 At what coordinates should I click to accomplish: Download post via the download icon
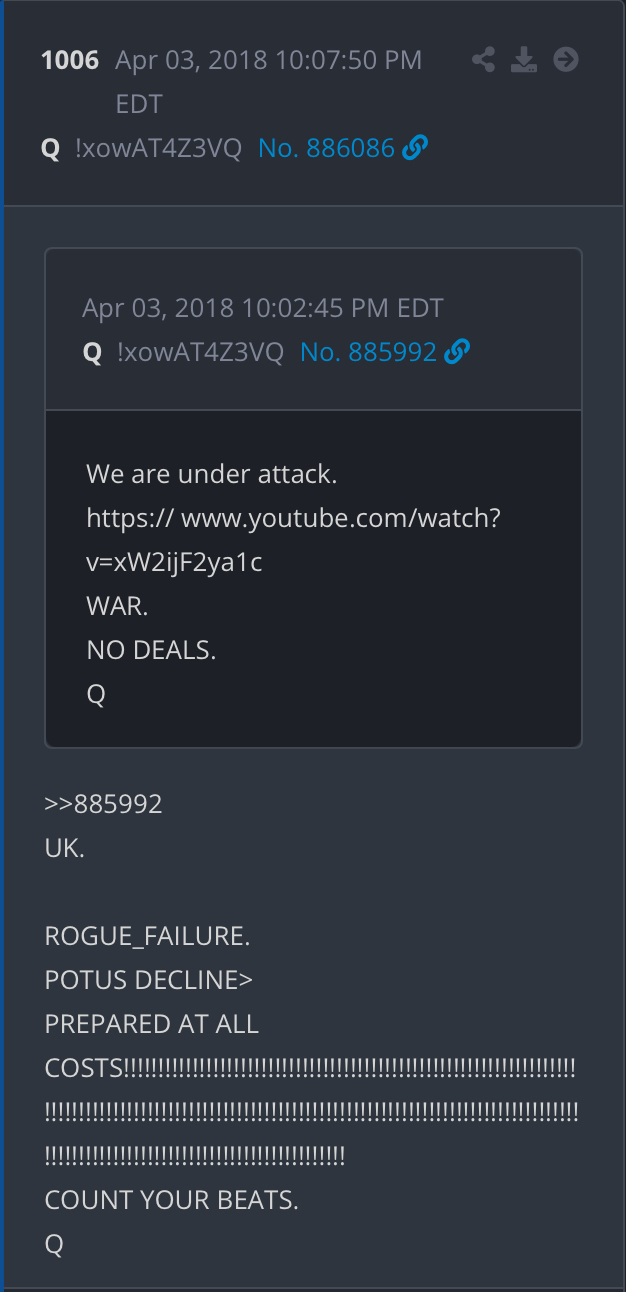click(x=524, y=60)
